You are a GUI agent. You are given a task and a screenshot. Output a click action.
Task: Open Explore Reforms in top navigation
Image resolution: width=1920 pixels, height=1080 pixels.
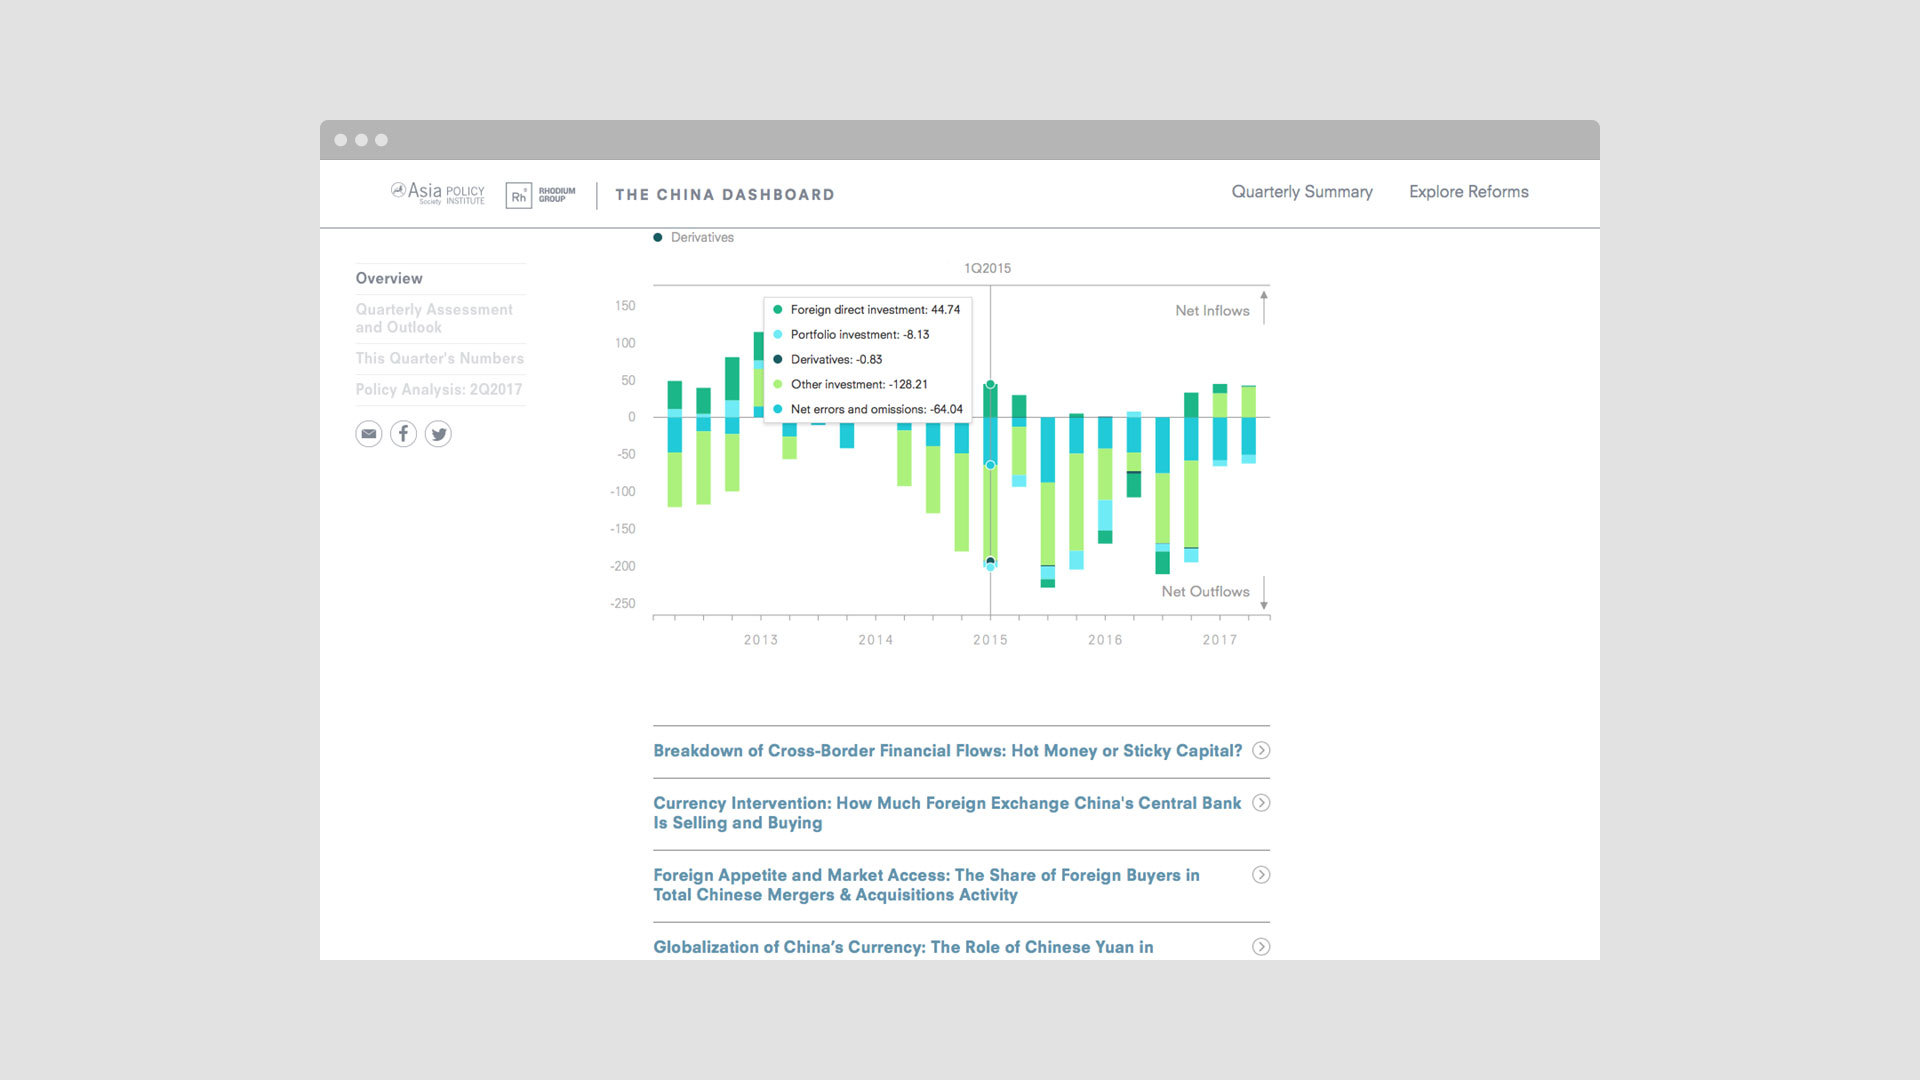1468,192
